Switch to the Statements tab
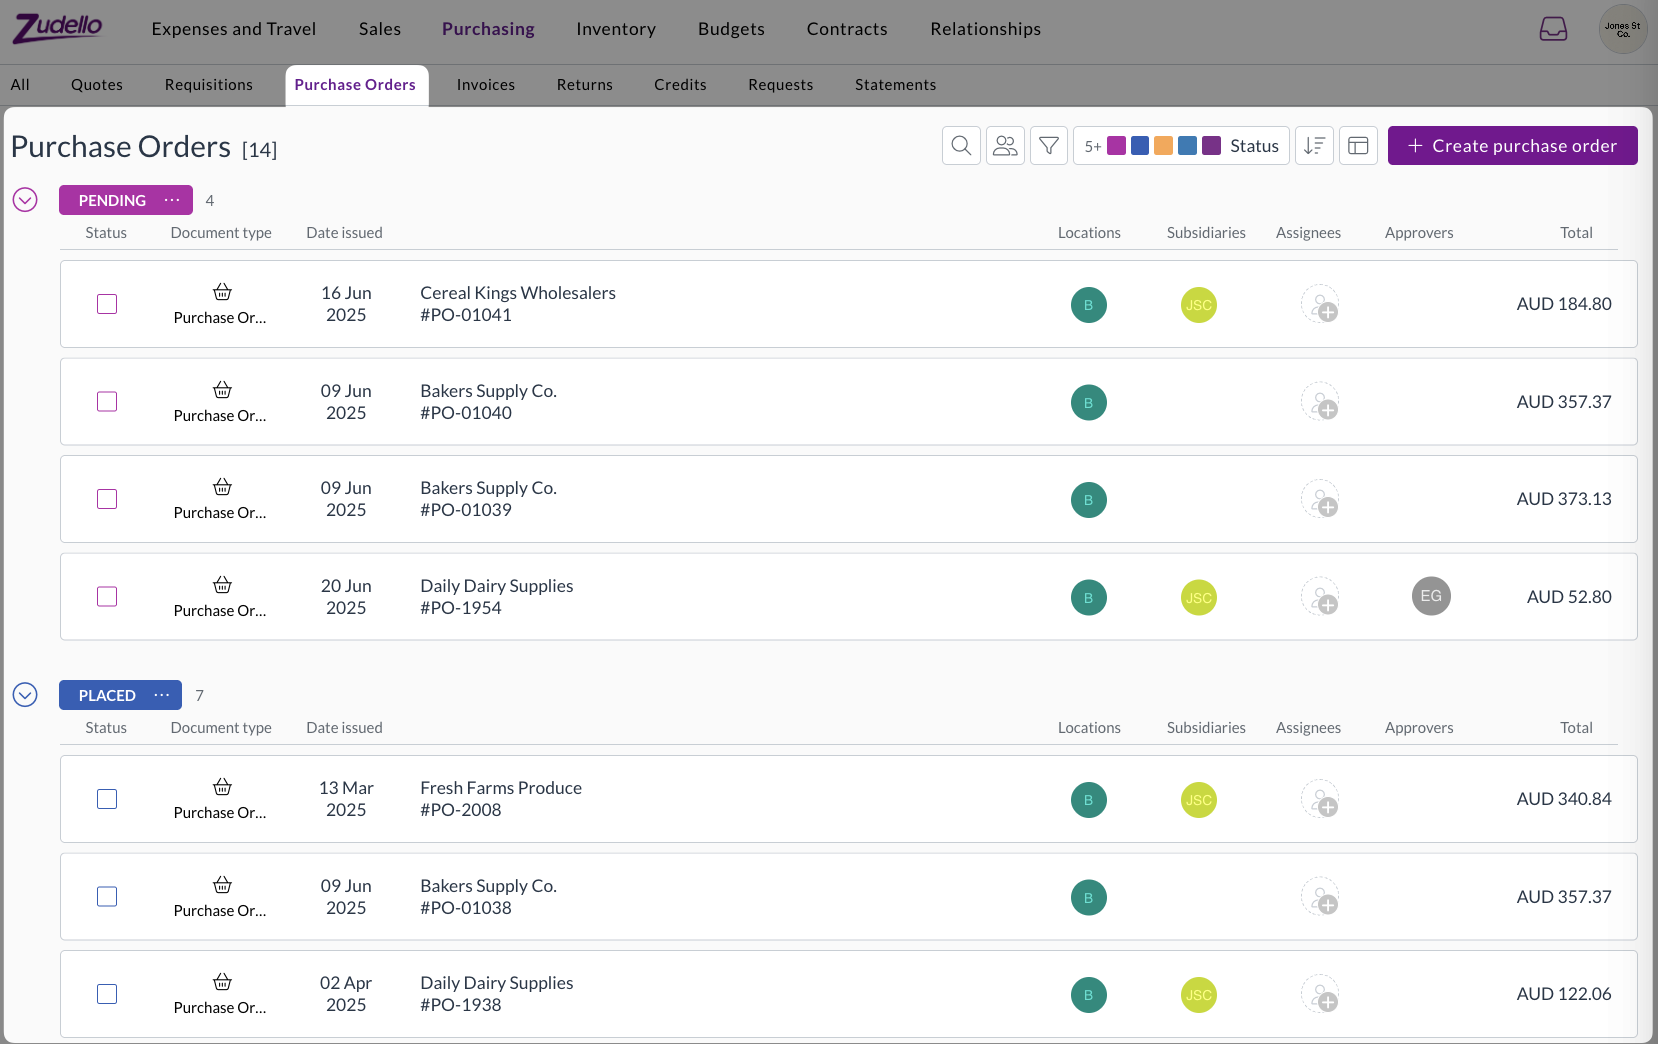This screenshot has height=1044, width=1658. click(896, 85)
